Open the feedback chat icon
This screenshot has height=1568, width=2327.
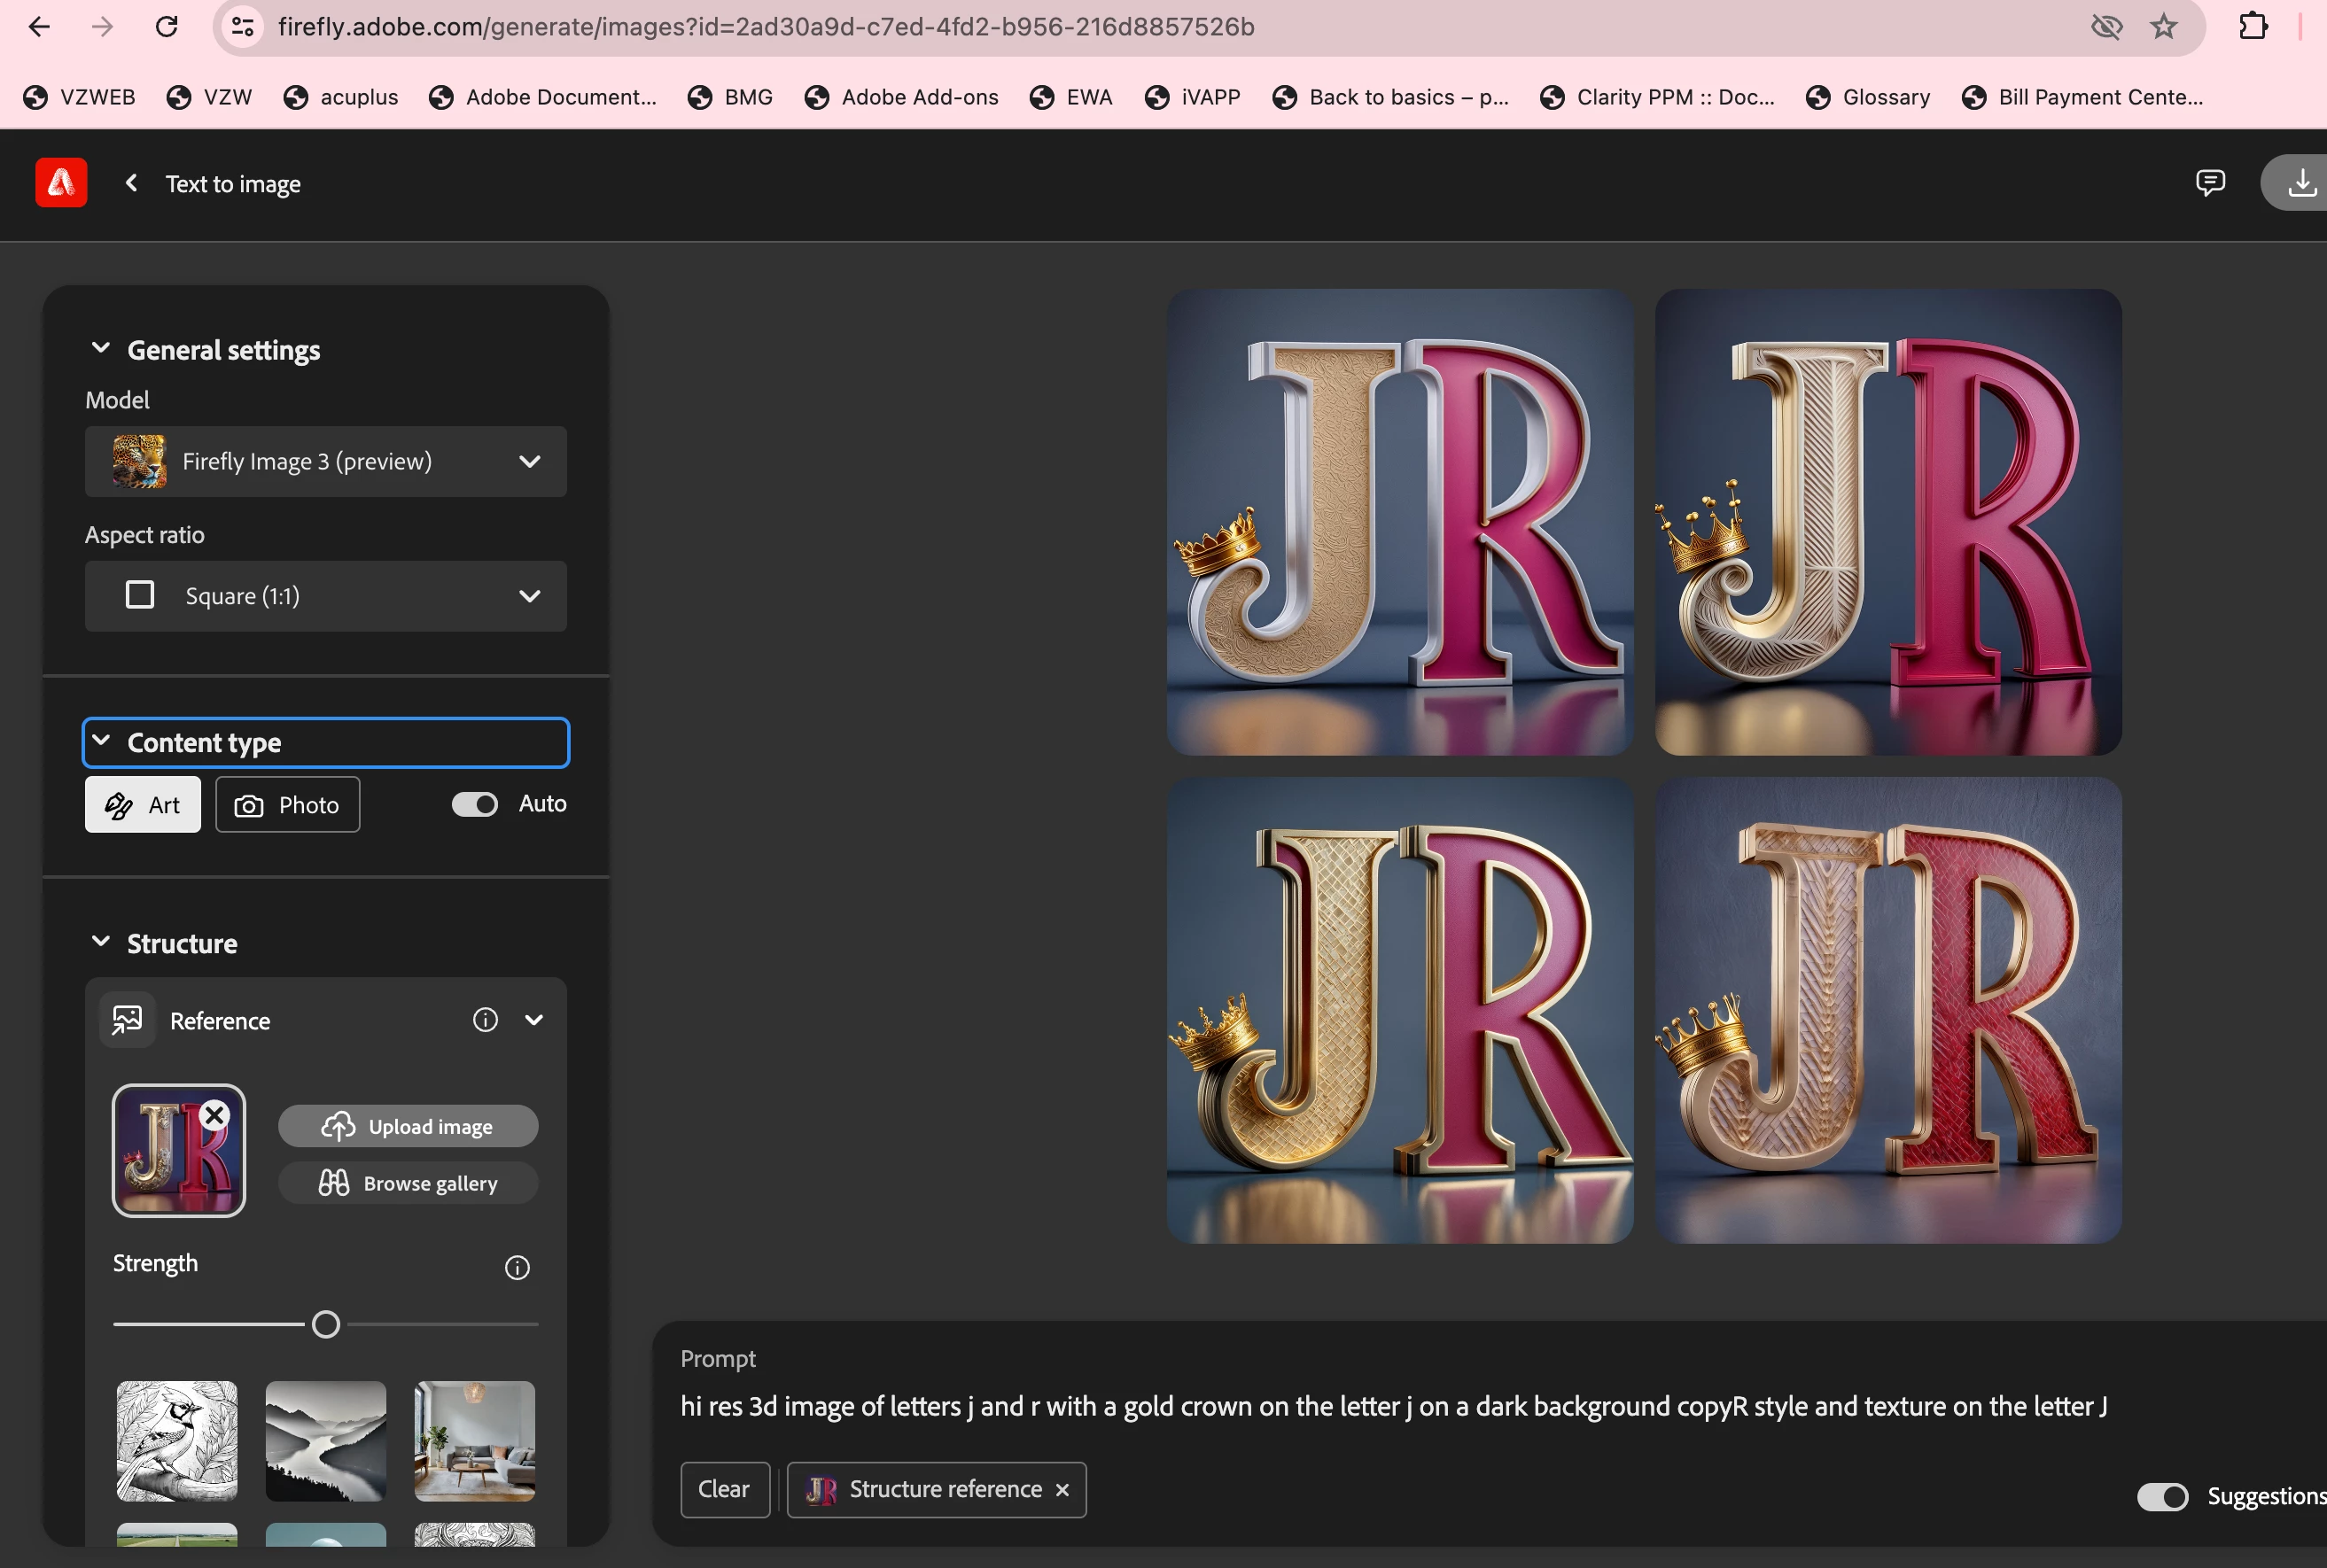2209,182
